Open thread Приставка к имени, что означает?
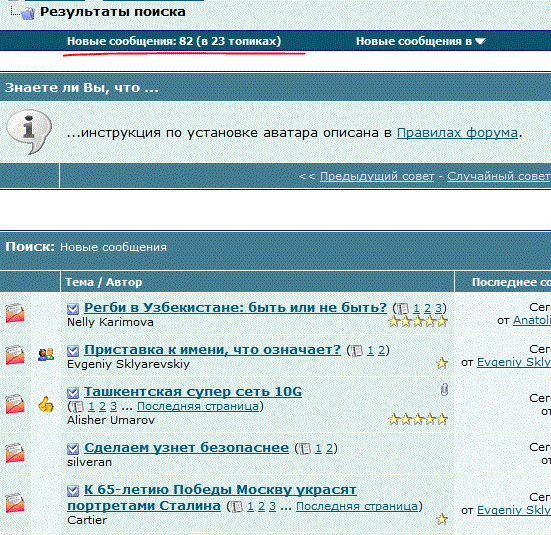This screenshot has height=535, width=551. pos(213,350)
